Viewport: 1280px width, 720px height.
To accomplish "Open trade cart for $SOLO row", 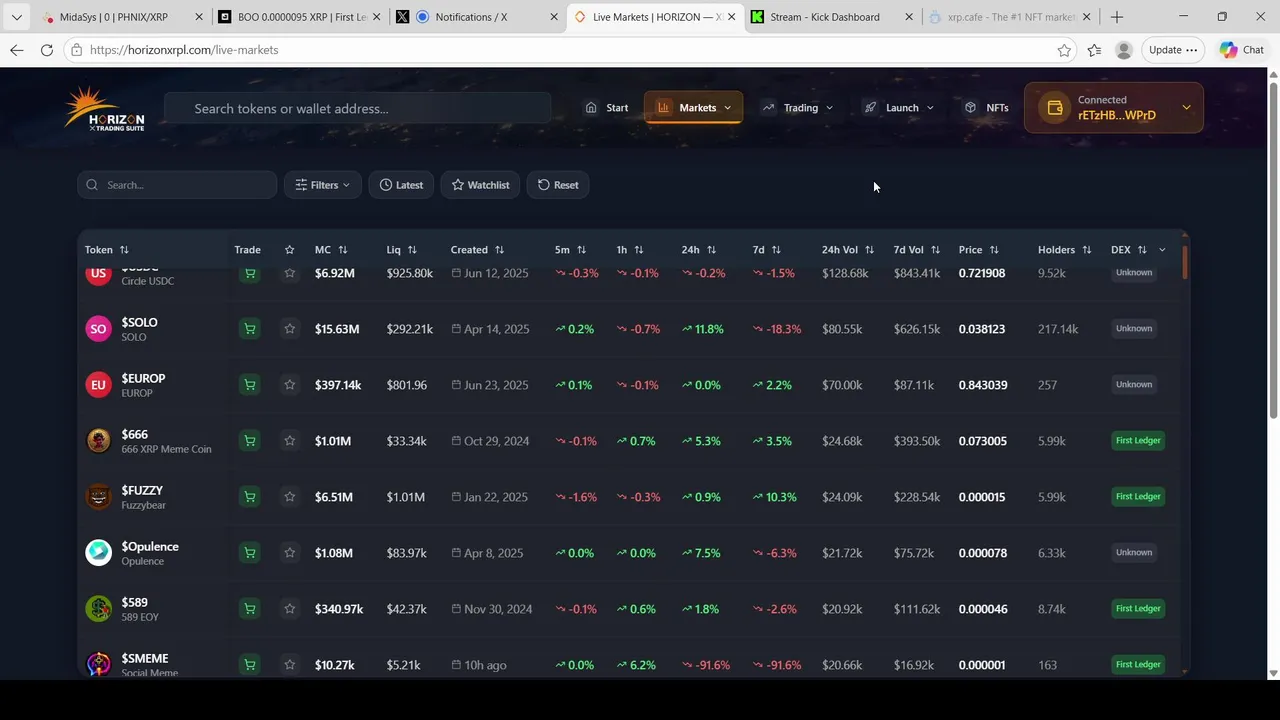I will 250,329.
